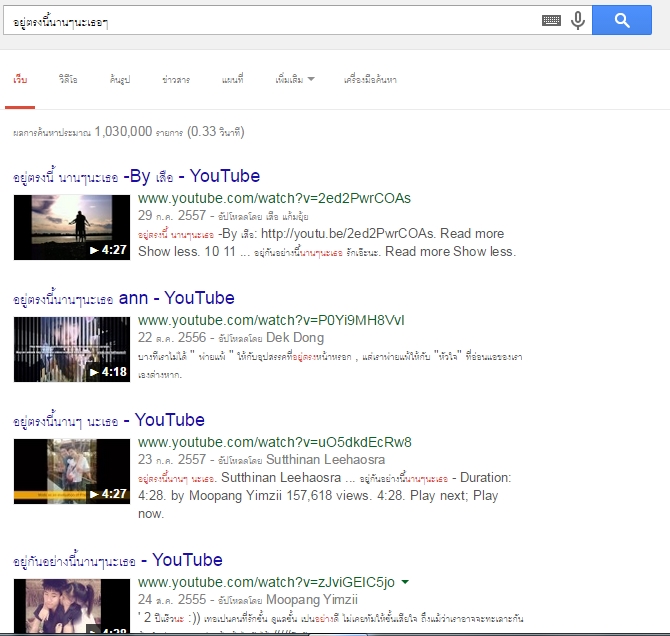Open the ข่าวสาร (News) tab

click(176, 80)
